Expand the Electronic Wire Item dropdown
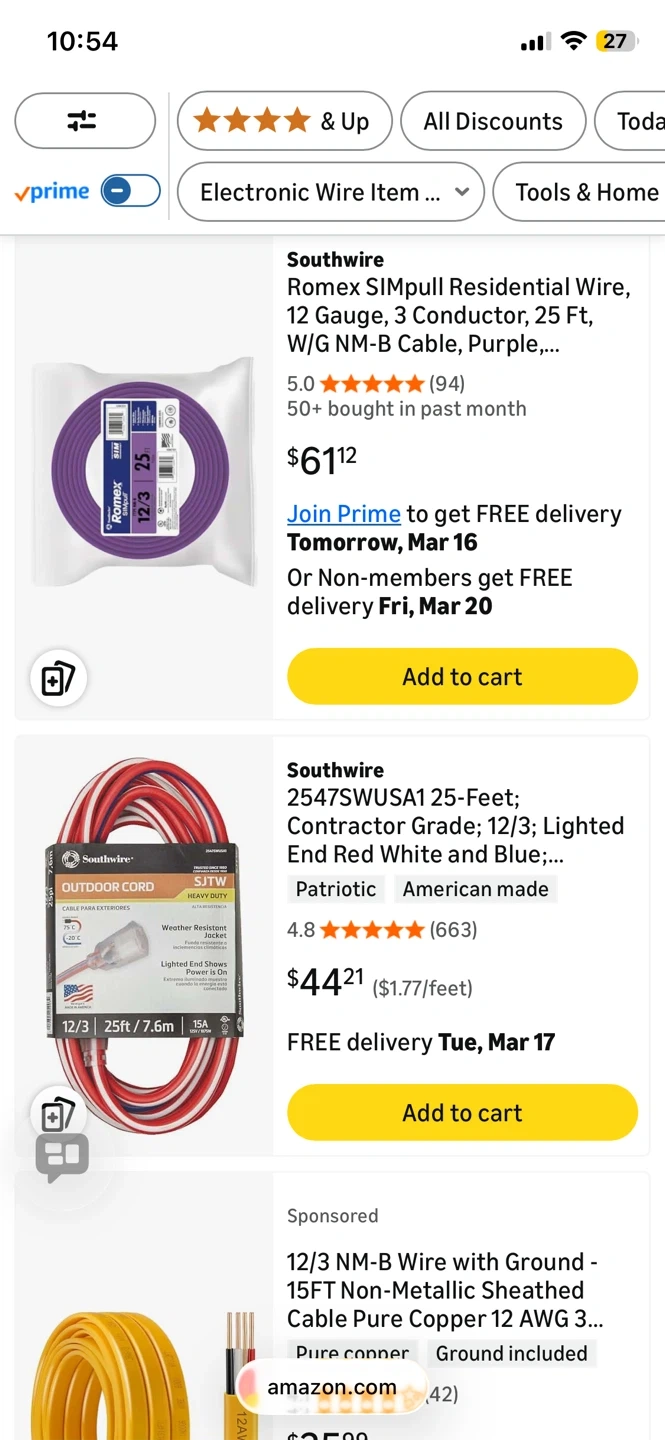665x1440 pixels. coord(331,192)
